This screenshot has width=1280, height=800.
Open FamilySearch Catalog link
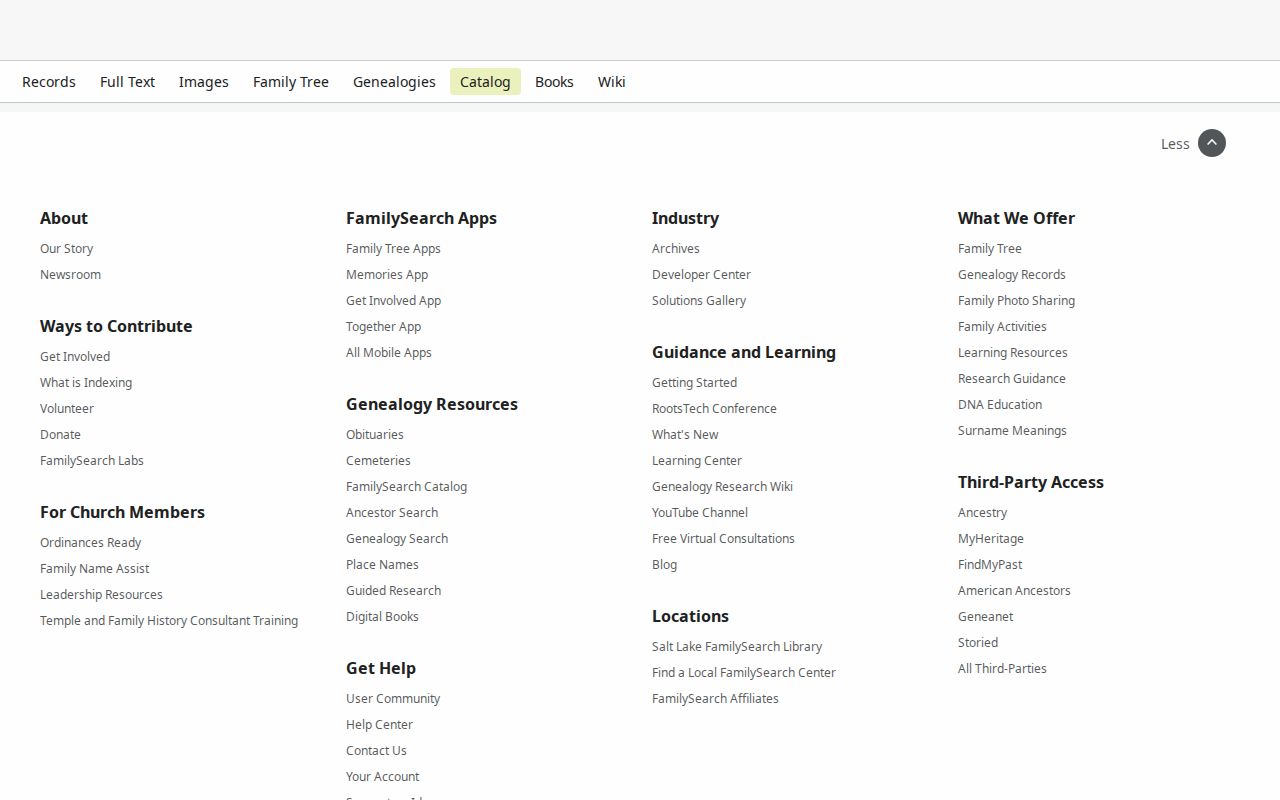[407, 486]
